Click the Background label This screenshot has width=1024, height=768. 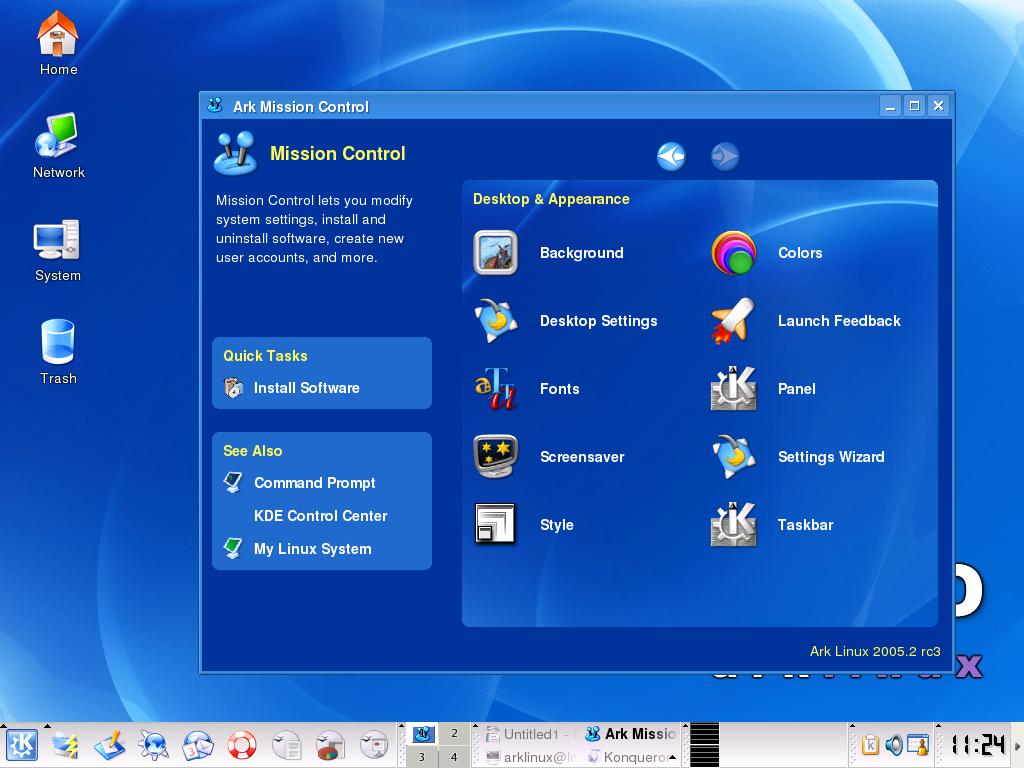coord(581,253)
